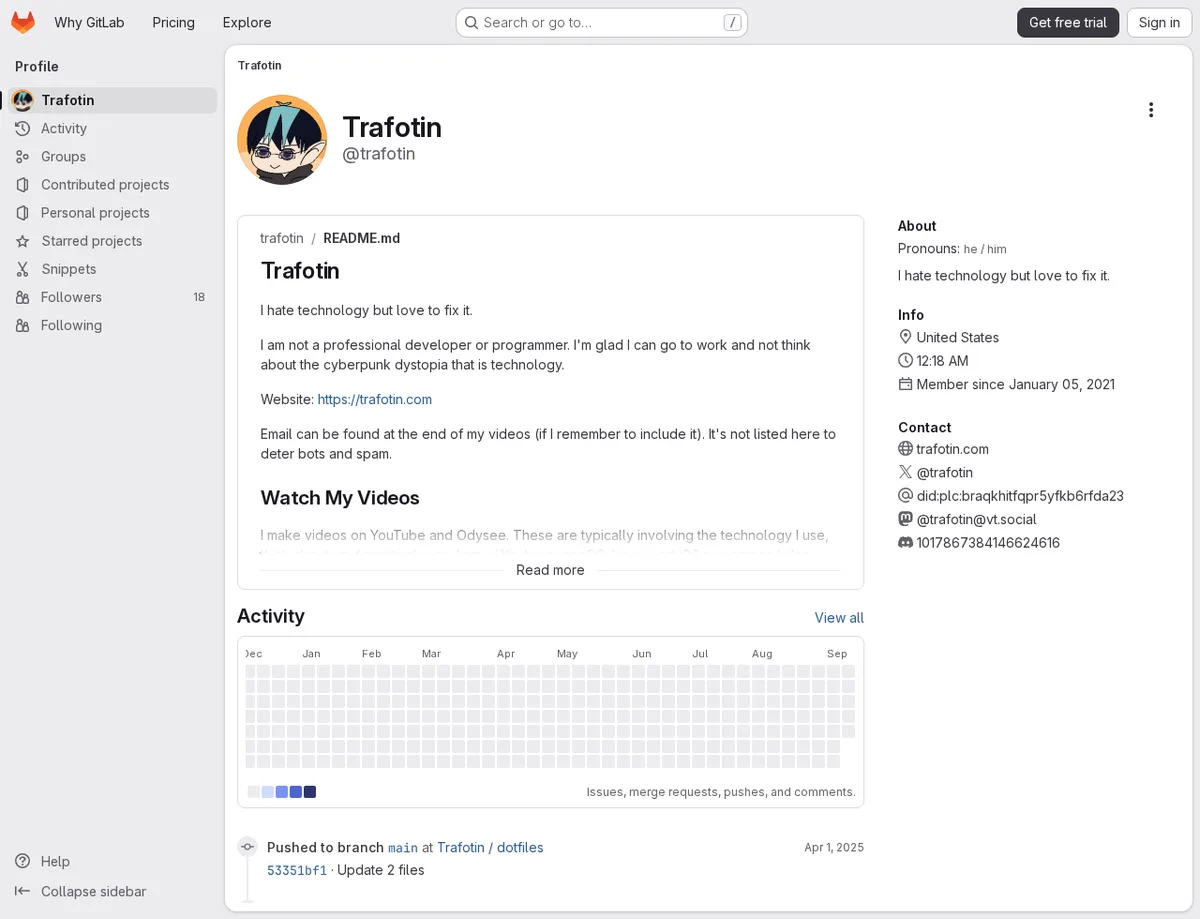Screen dimensions: 1200x919
Task: Click the lightest legend color square
Action: pyautogui.click(x=254, y=792)
